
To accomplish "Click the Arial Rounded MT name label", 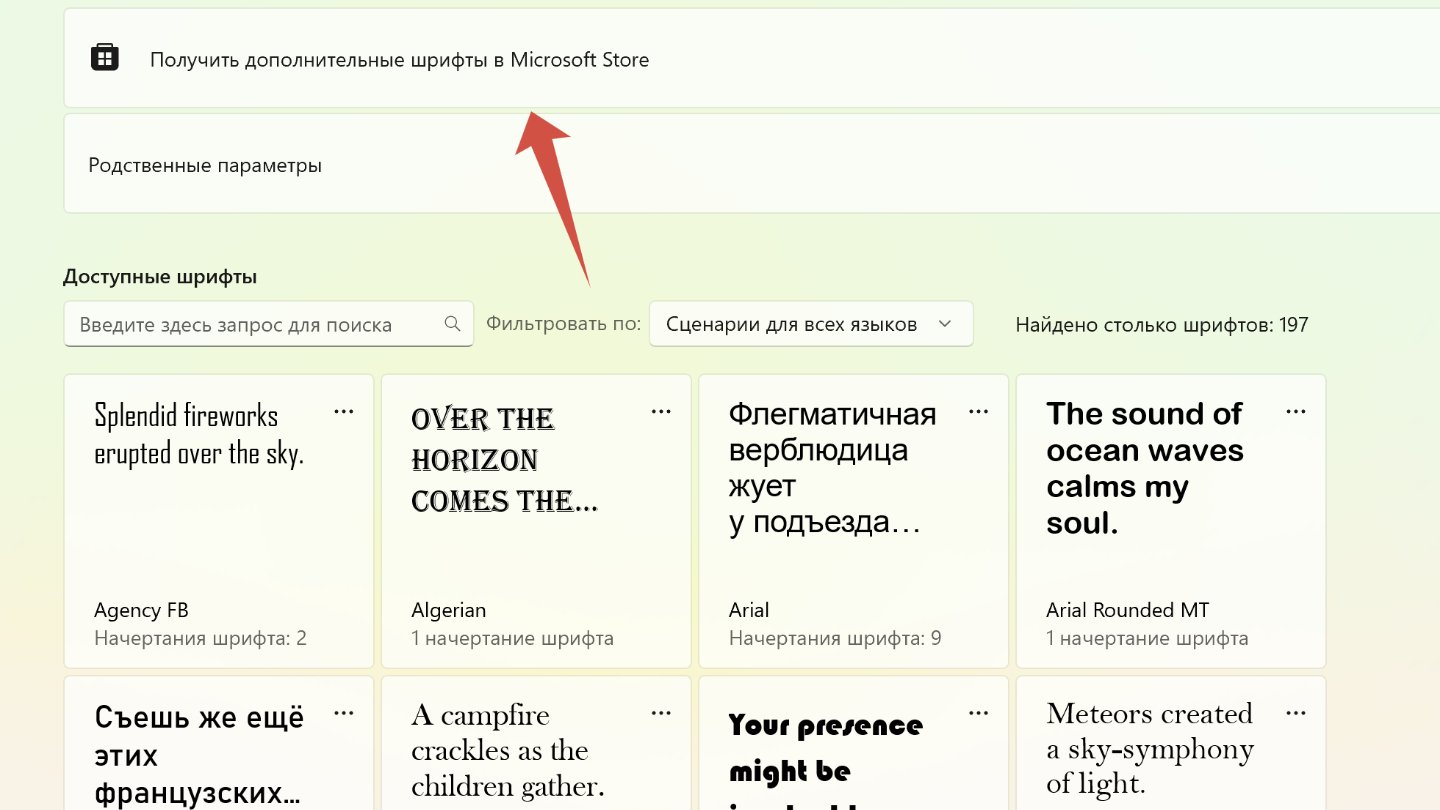I will point(1128,610).
